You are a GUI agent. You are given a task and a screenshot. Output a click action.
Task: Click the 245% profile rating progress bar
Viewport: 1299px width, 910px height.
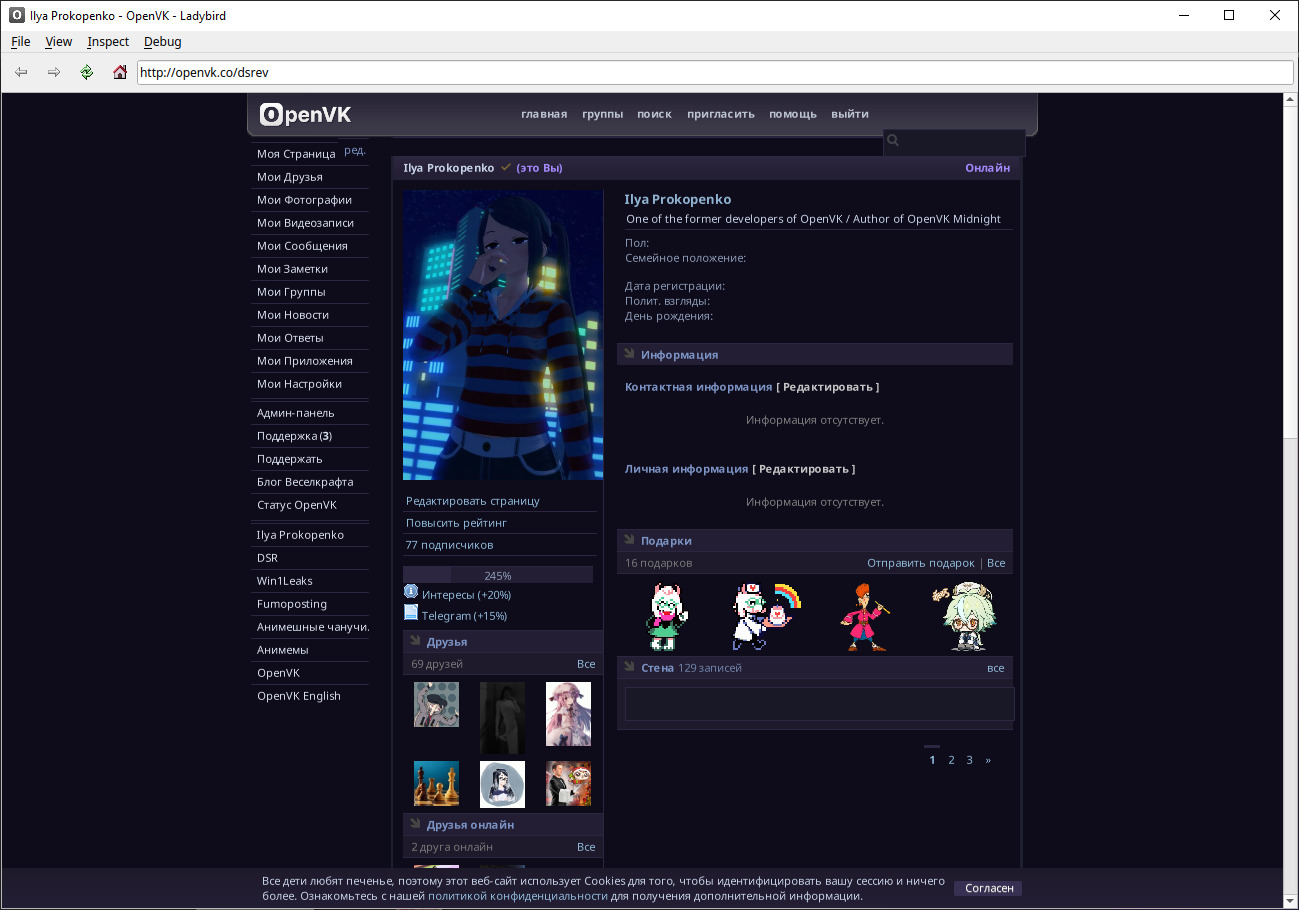[498, 575]
